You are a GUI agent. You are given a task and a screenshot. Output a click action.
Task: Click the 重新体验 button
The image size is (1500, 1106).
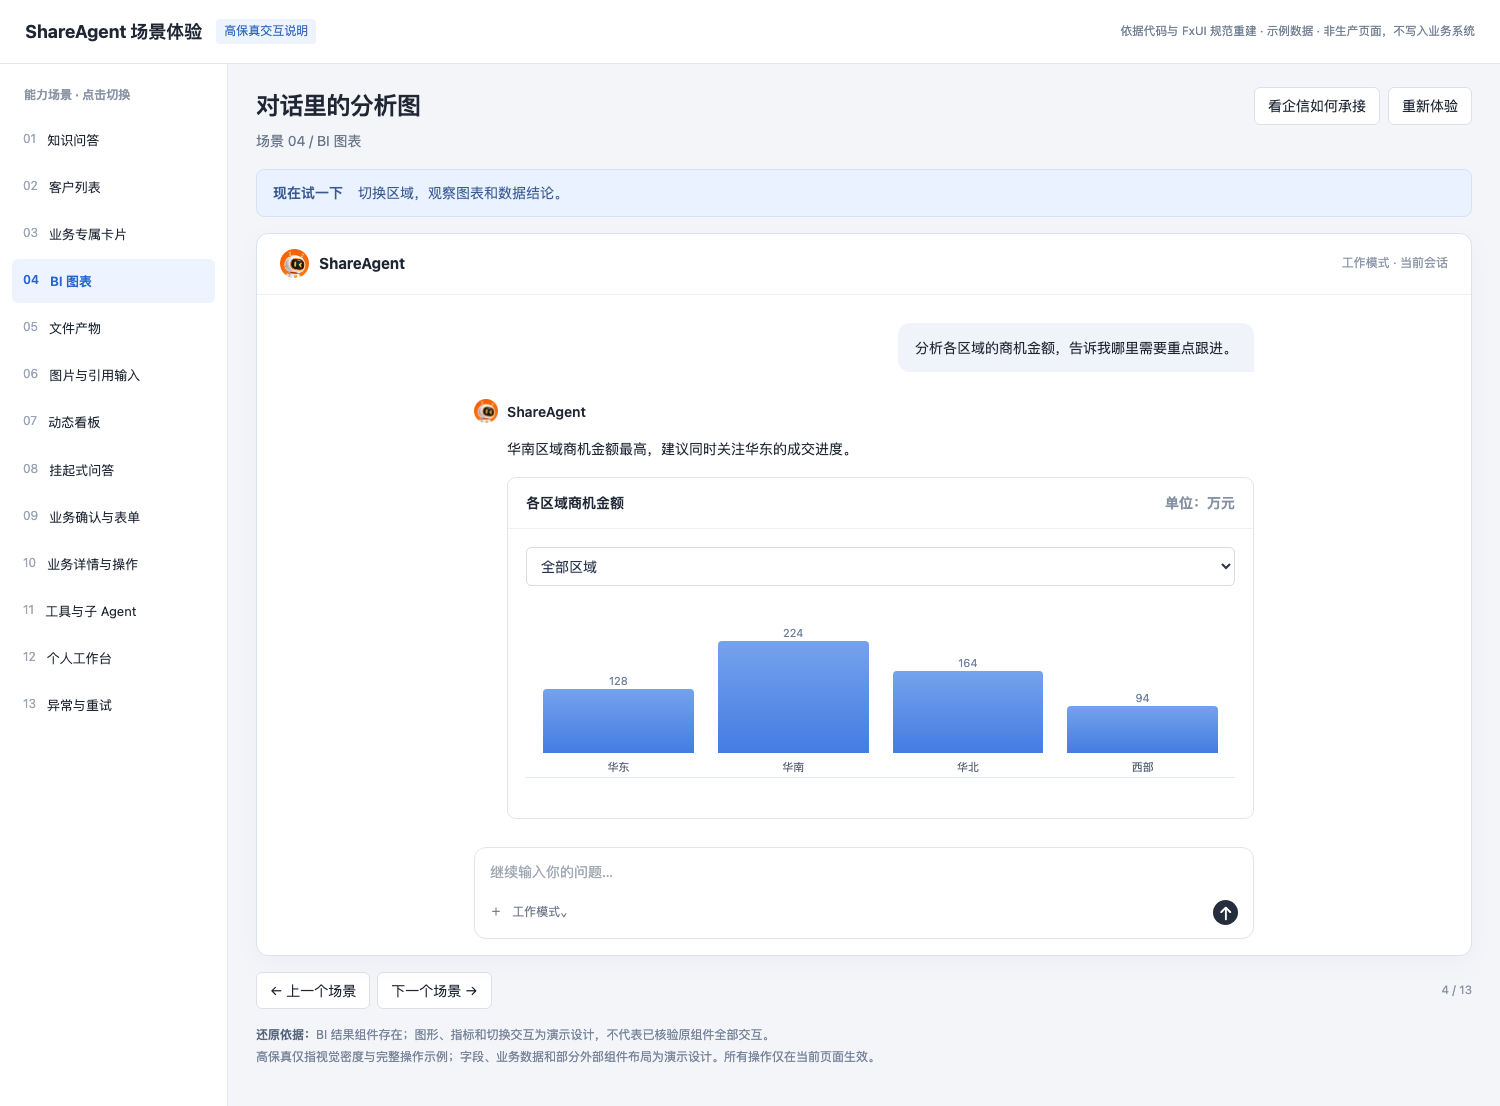(1429, 106)
